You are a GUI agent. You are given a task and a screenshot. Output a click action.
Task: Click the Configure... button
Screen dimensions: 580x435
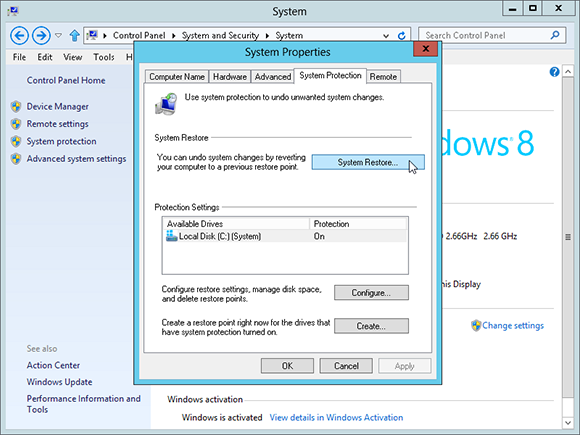click(371, 293)
